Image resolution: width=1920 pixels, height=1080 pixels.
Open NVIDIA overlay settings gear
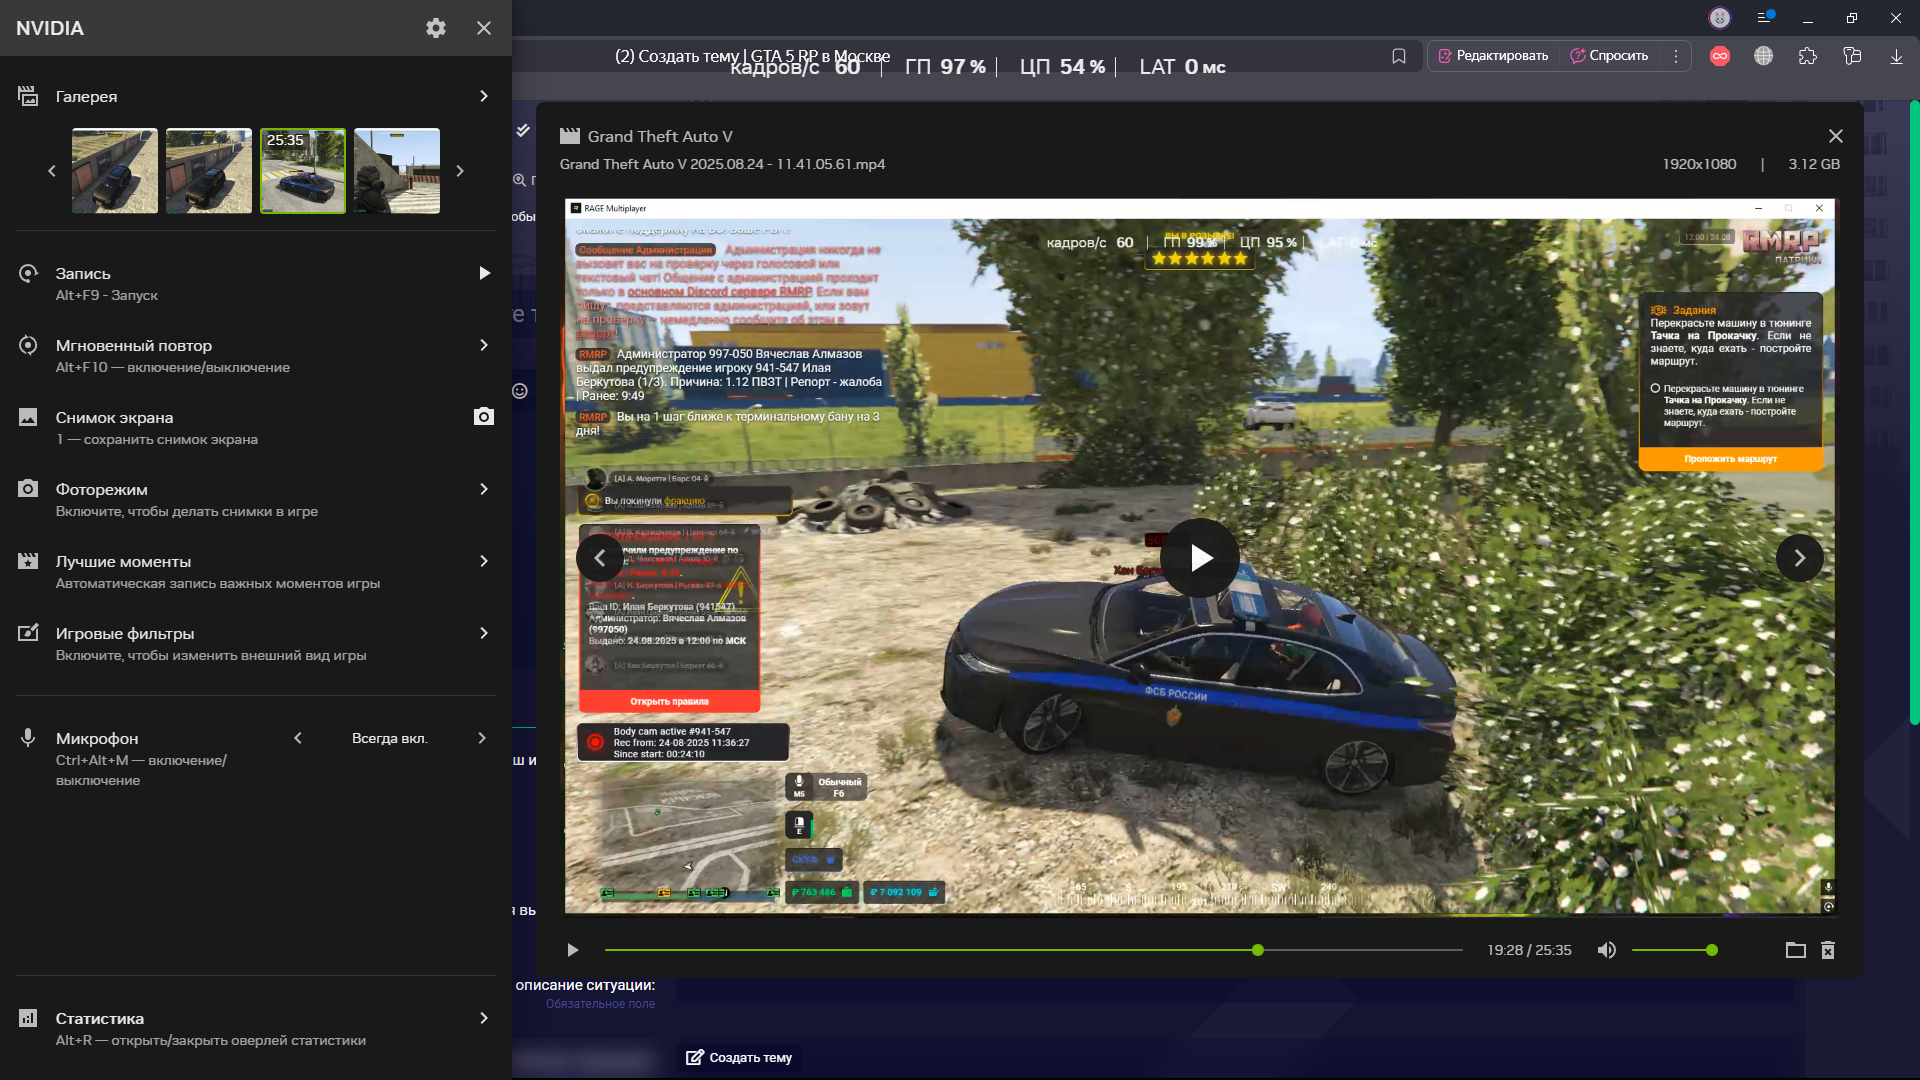tap(435, 28)
